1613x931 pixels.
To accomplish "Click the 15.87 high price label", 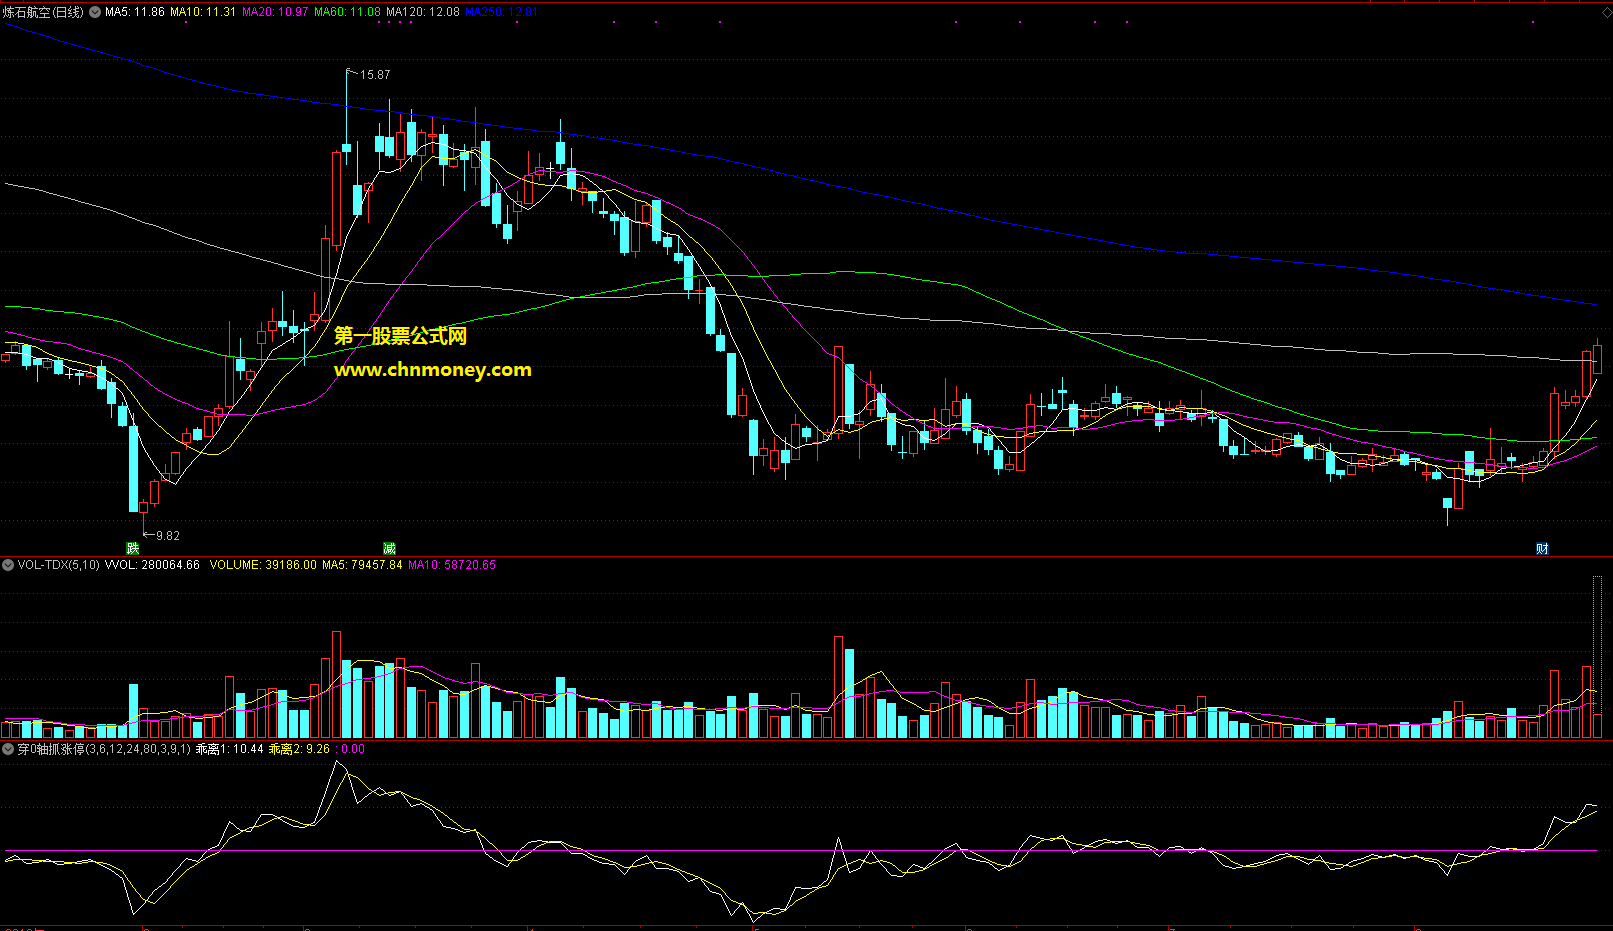I will [375, 75].
